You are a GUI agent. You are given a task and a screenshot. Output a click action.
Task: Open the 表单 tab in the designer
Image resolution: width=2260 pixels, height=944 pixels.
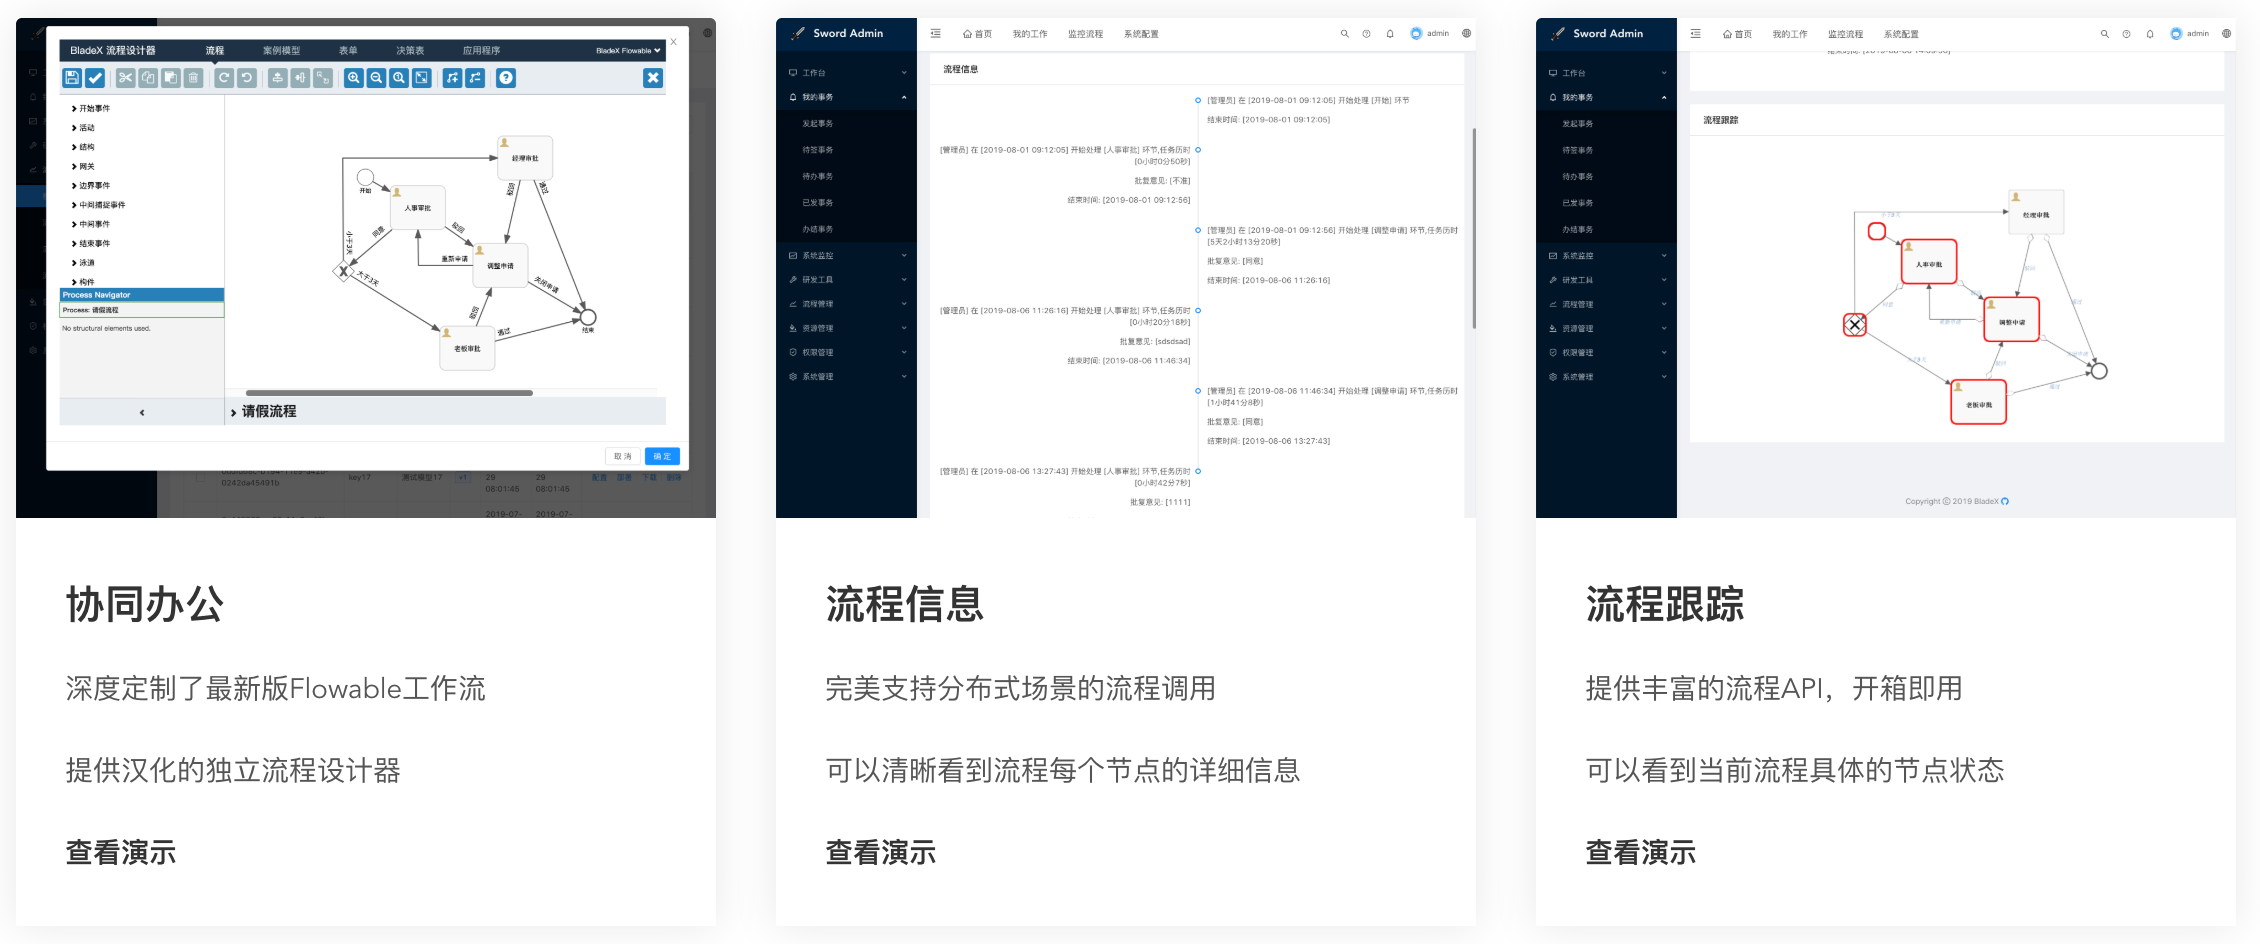pos(348,51)
